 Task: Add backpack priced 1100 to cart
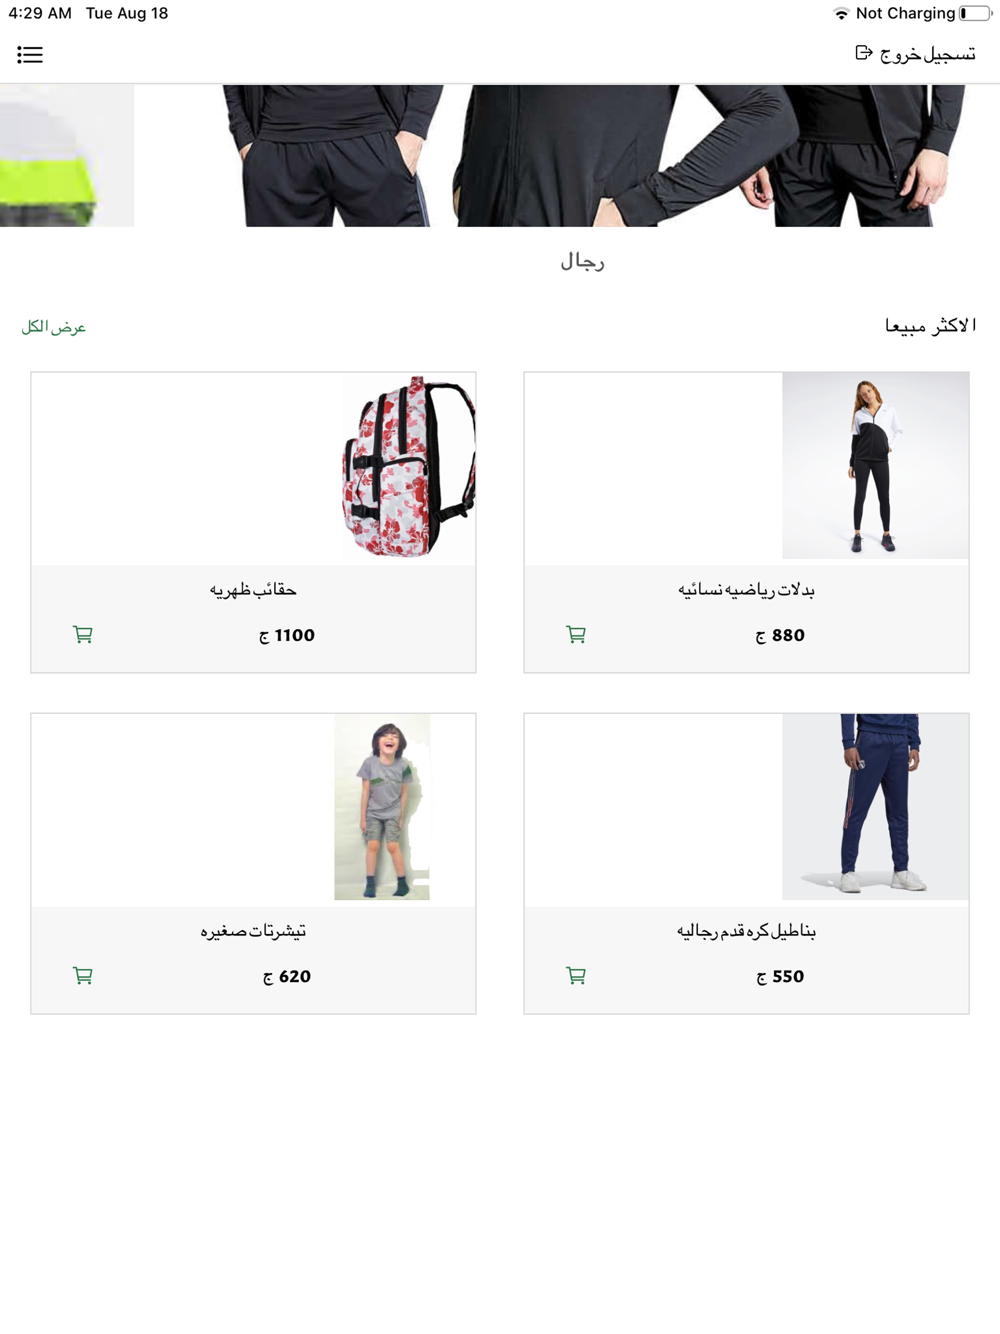(83, 634)
